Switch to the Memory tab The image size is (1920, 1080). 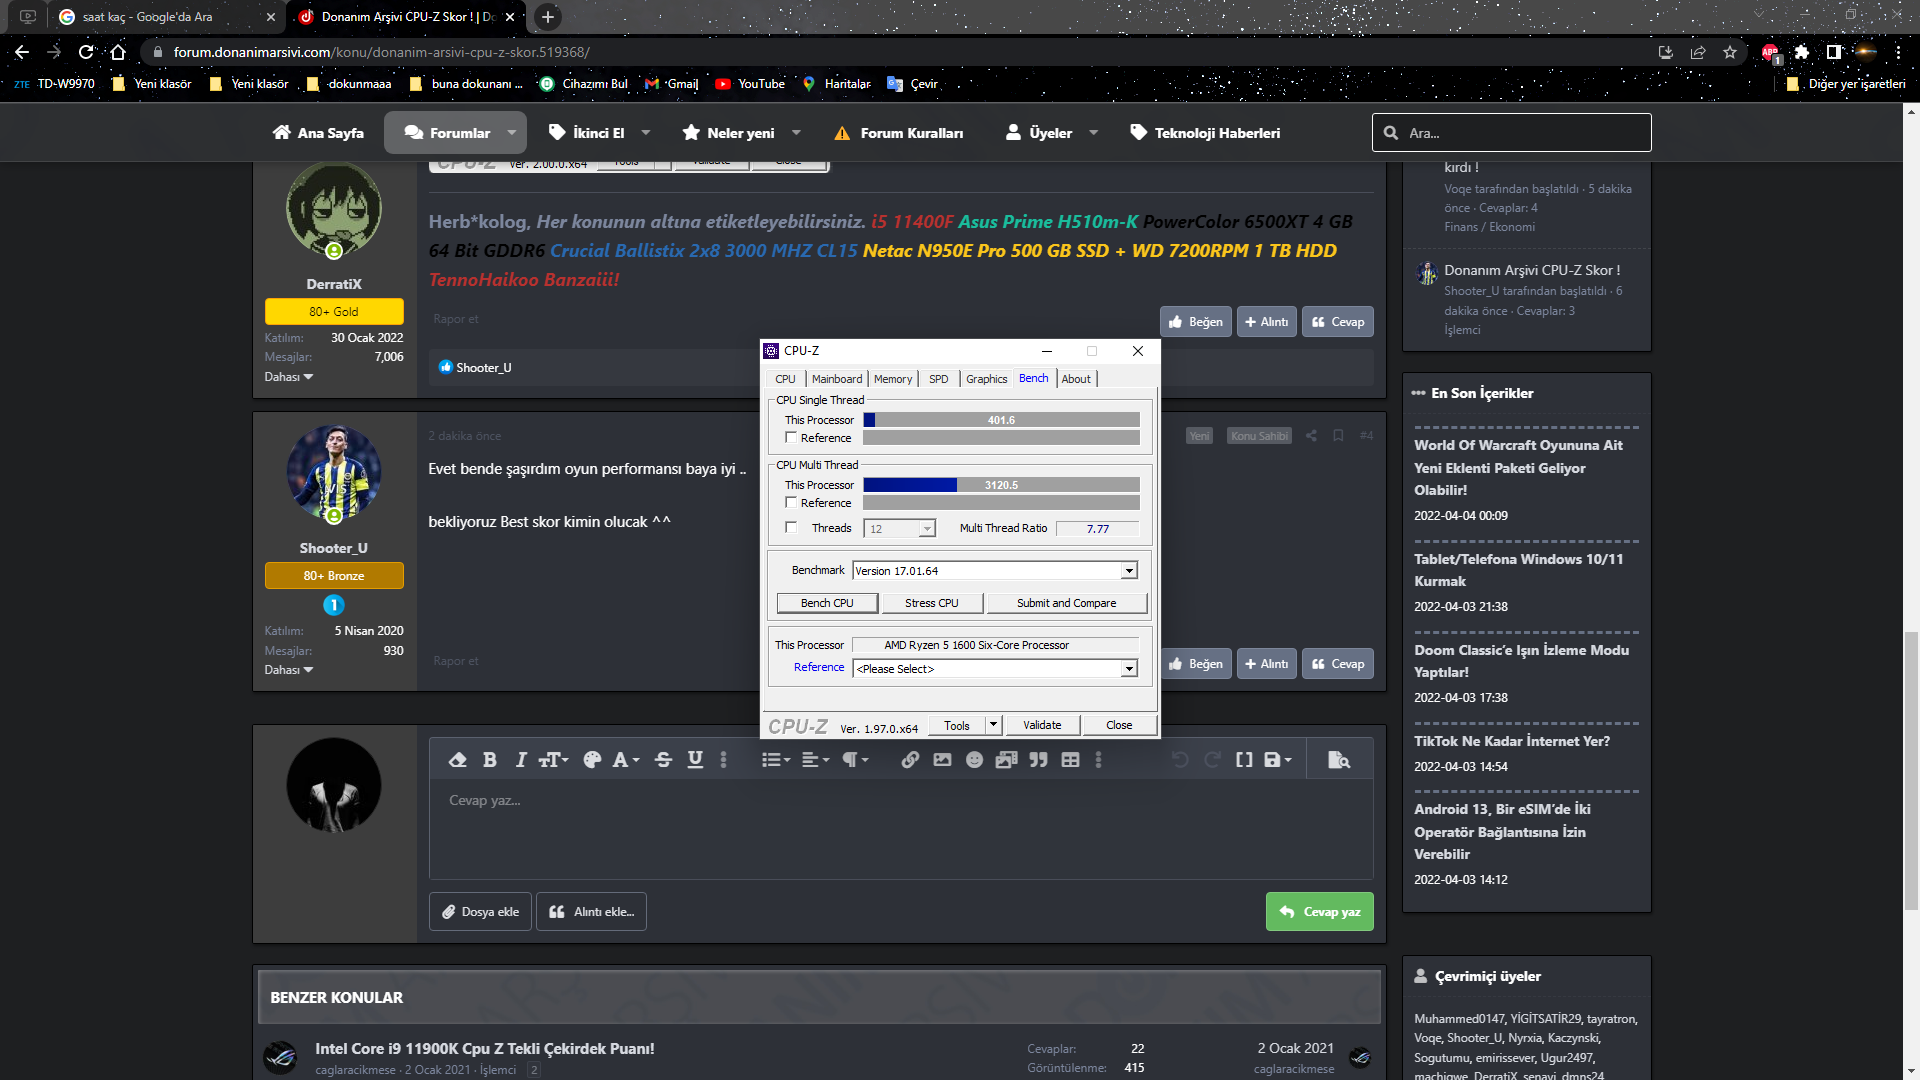[893, 379]
